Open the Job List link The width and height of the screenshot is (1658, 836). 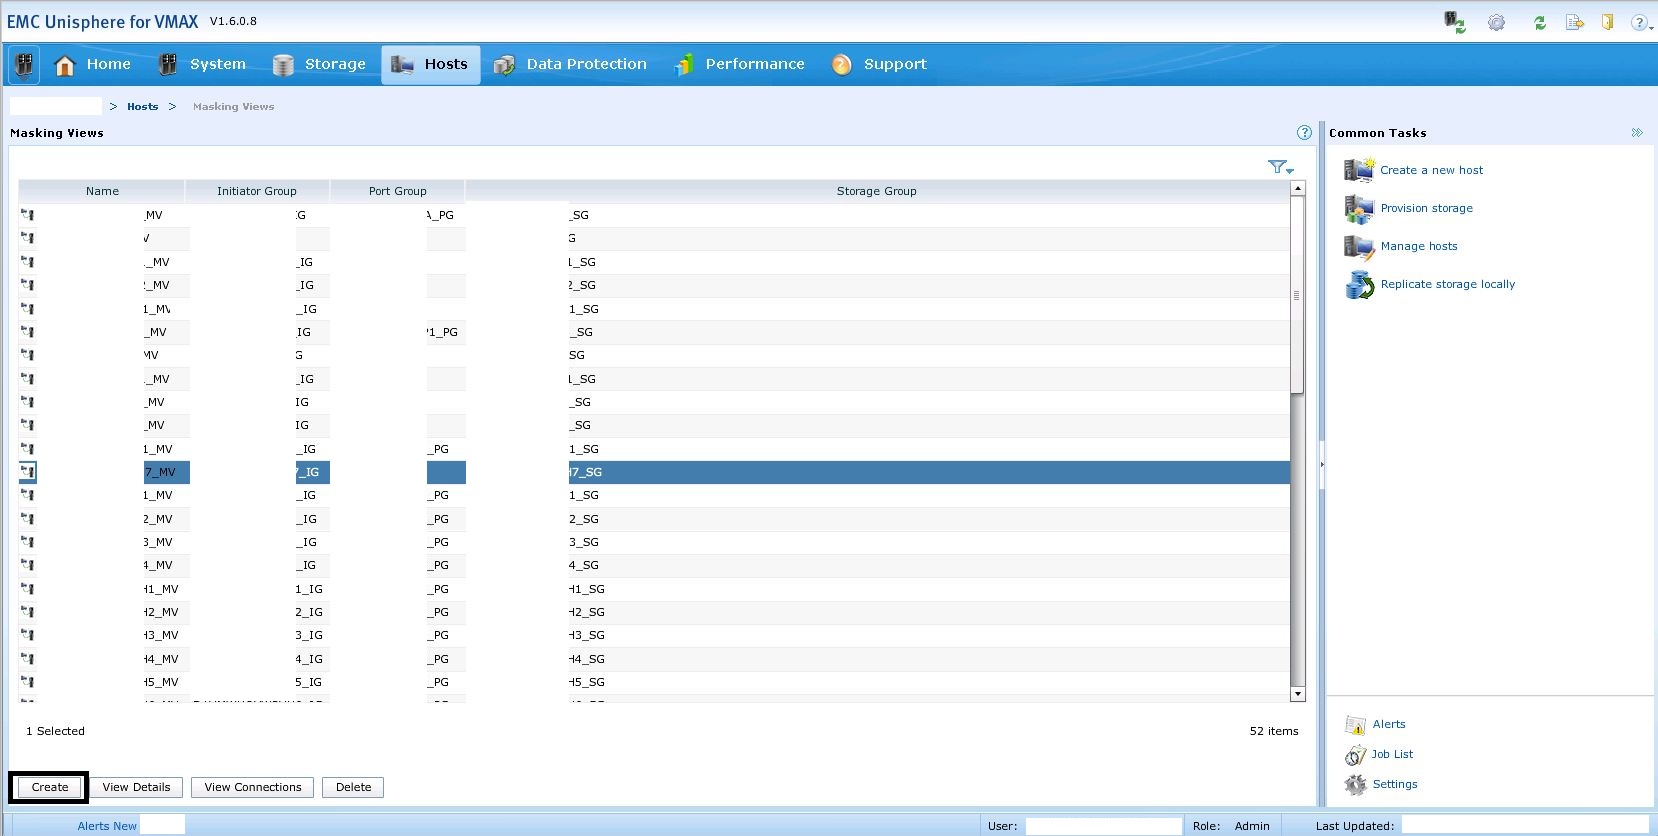(x=1392, y=755)
